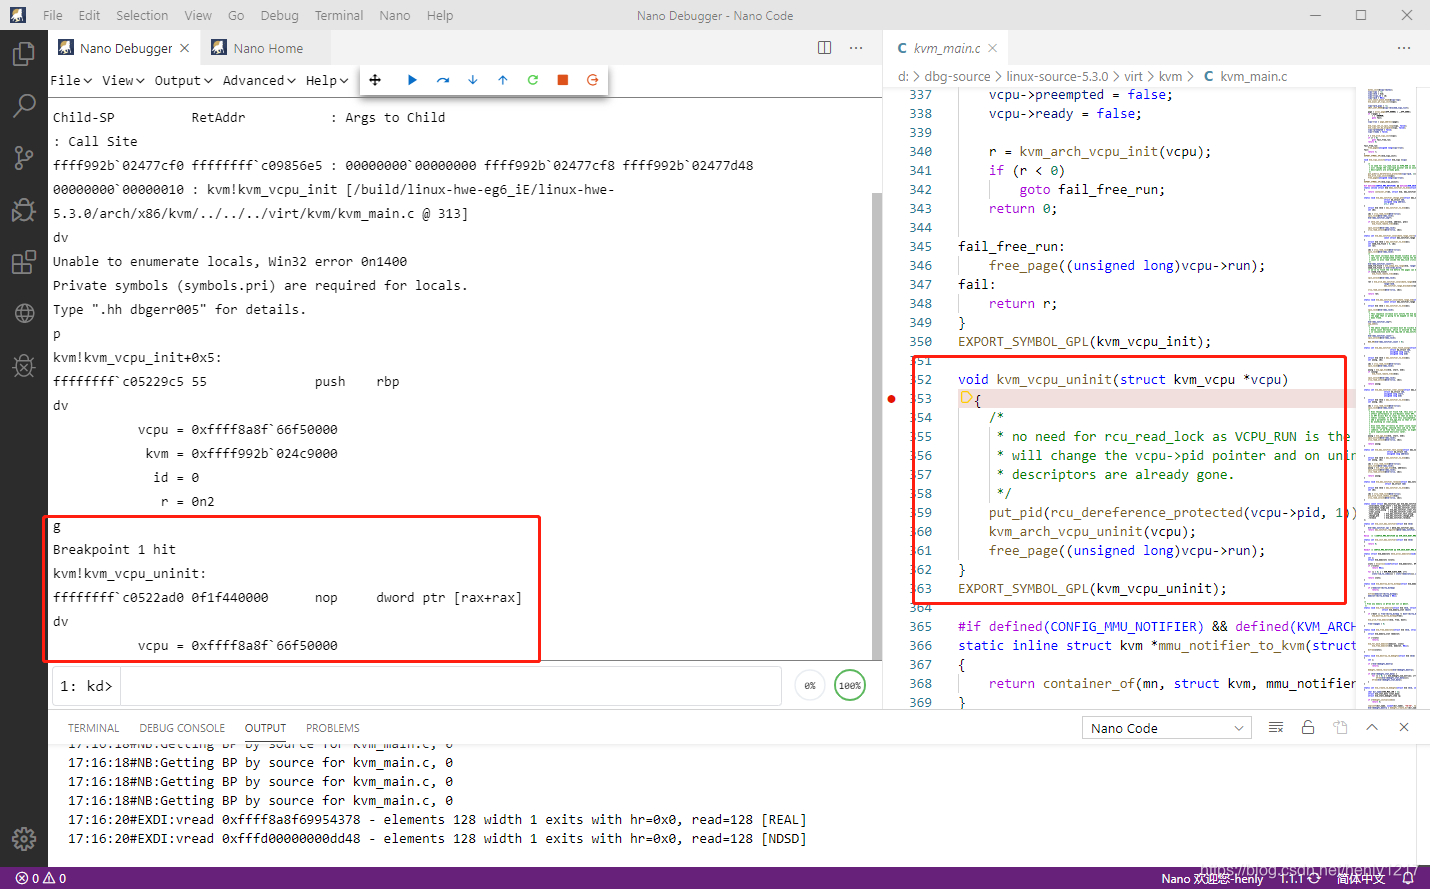This screenshot has width=1430, height=889.
Task: Focus the kd> command input field
Action: [x=450, y=686]
